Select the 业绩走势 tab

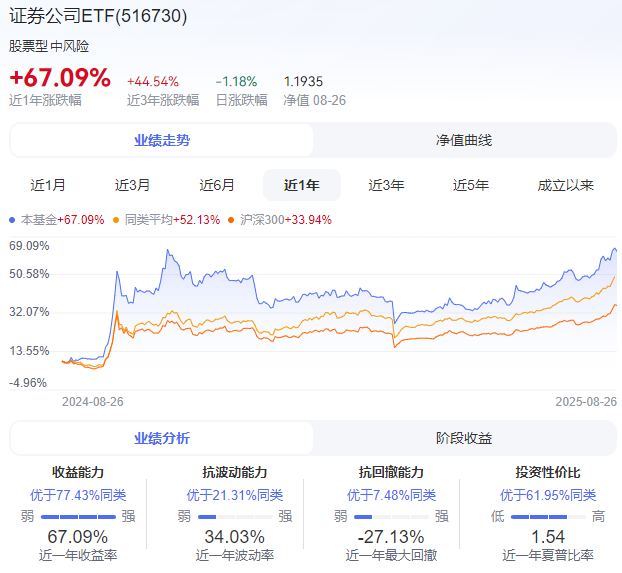pos(162,140)
